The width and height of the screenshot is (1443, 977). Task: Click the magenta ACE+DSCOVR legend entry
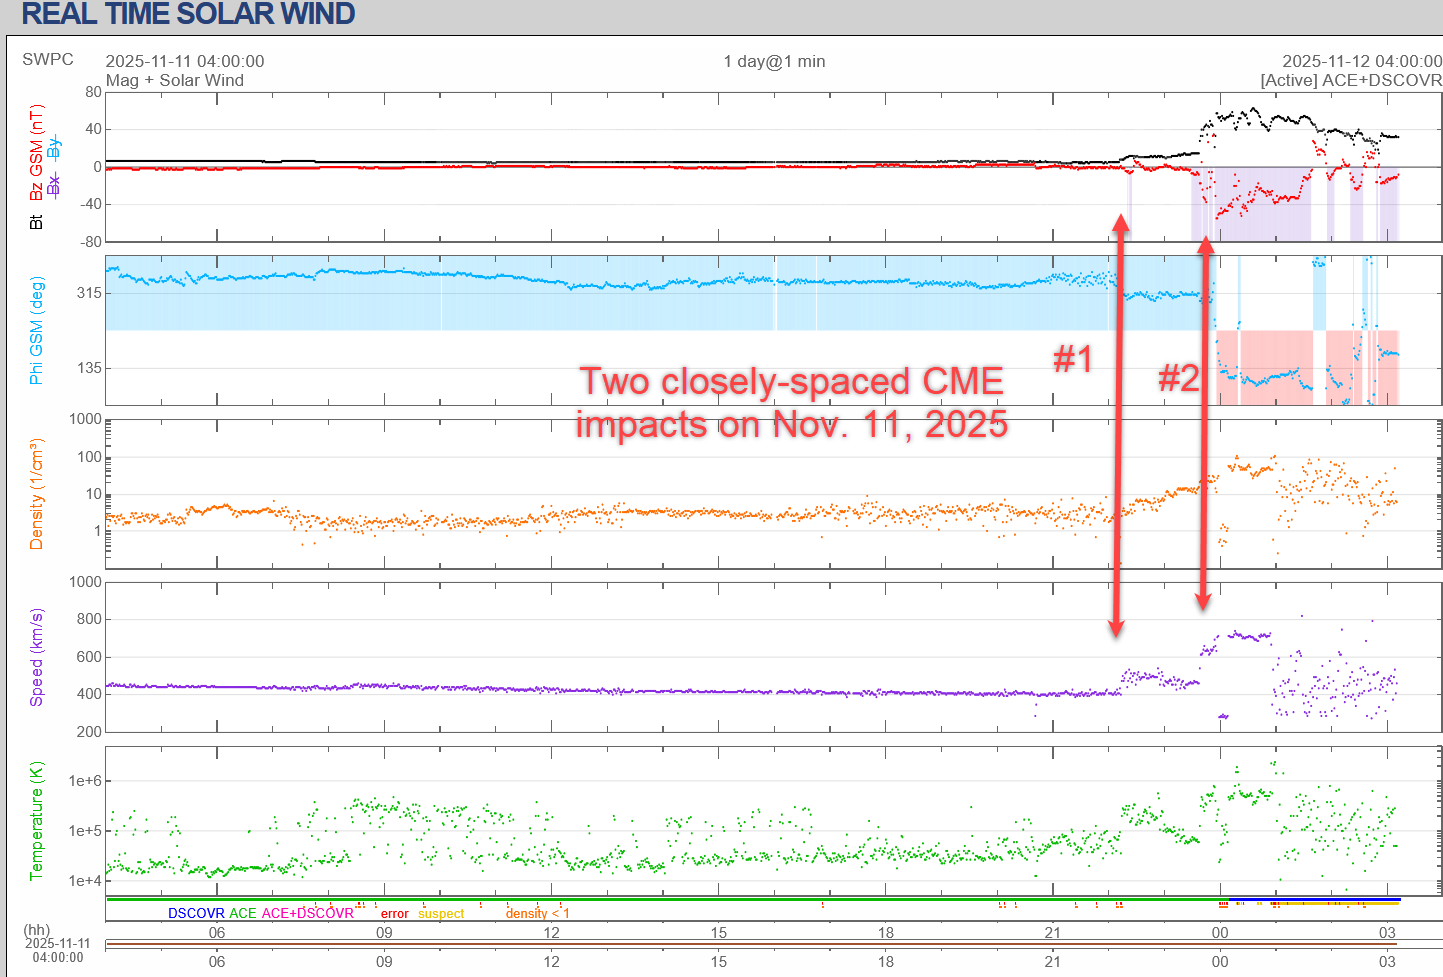(307, 913)
